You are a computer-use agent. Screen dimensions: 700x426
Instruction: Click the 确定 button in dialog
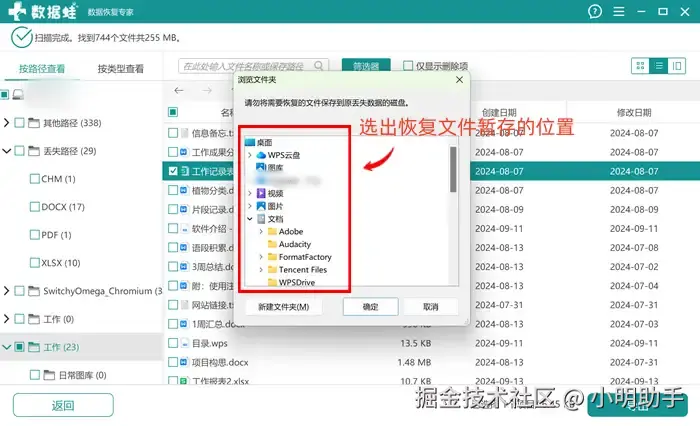click(x=370, y=307)
